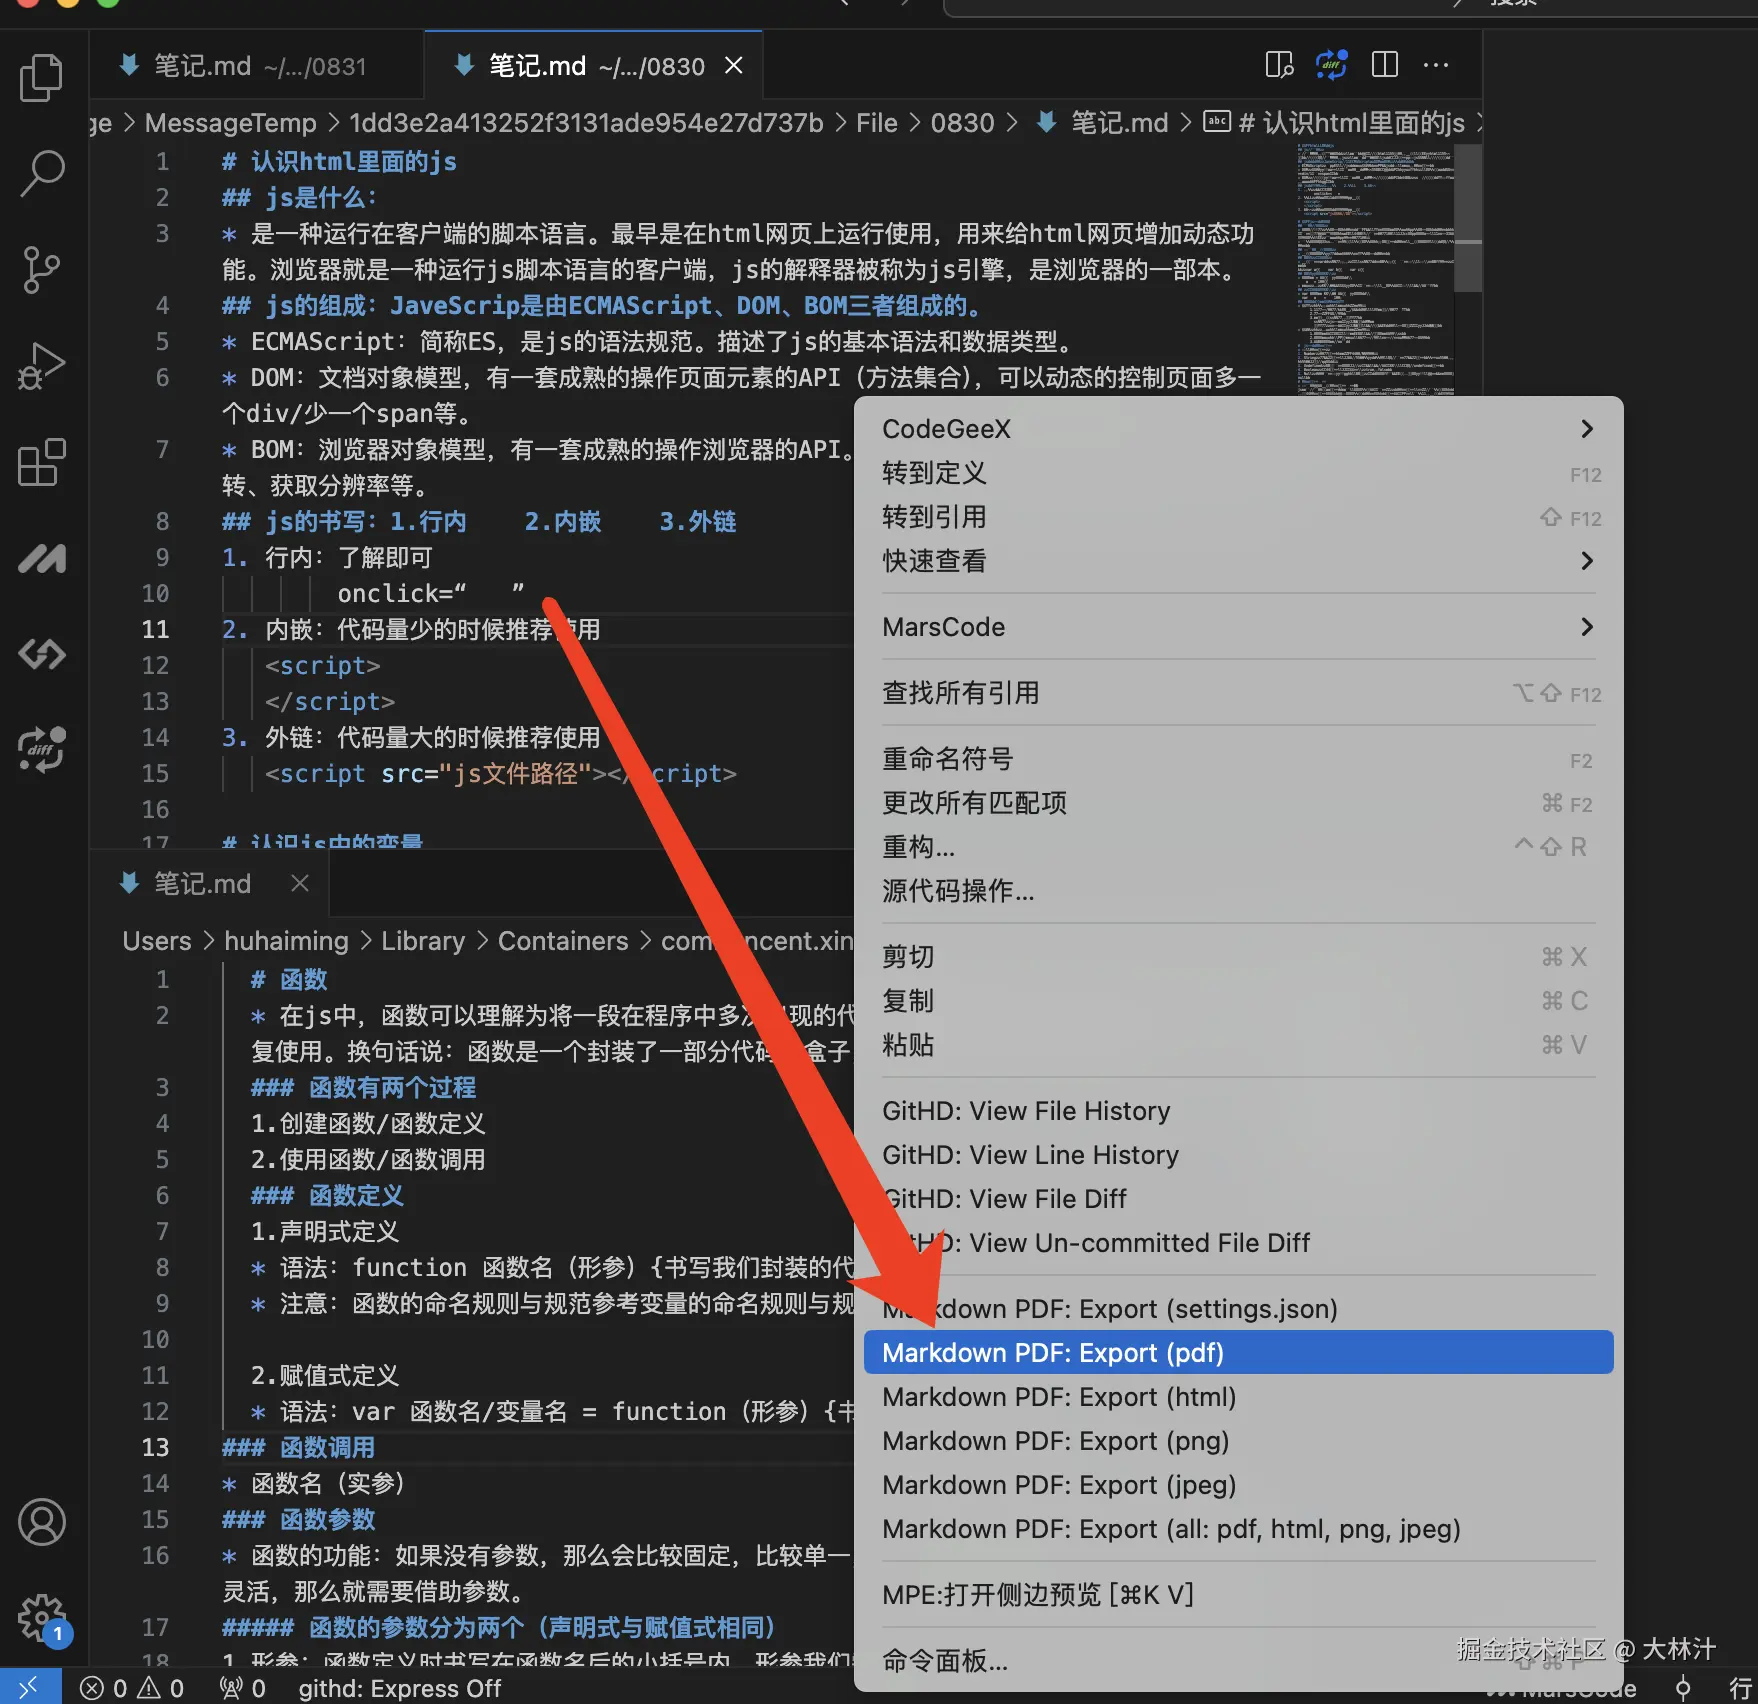Open the Library breadcrumb in lower editor

(423, 941)
